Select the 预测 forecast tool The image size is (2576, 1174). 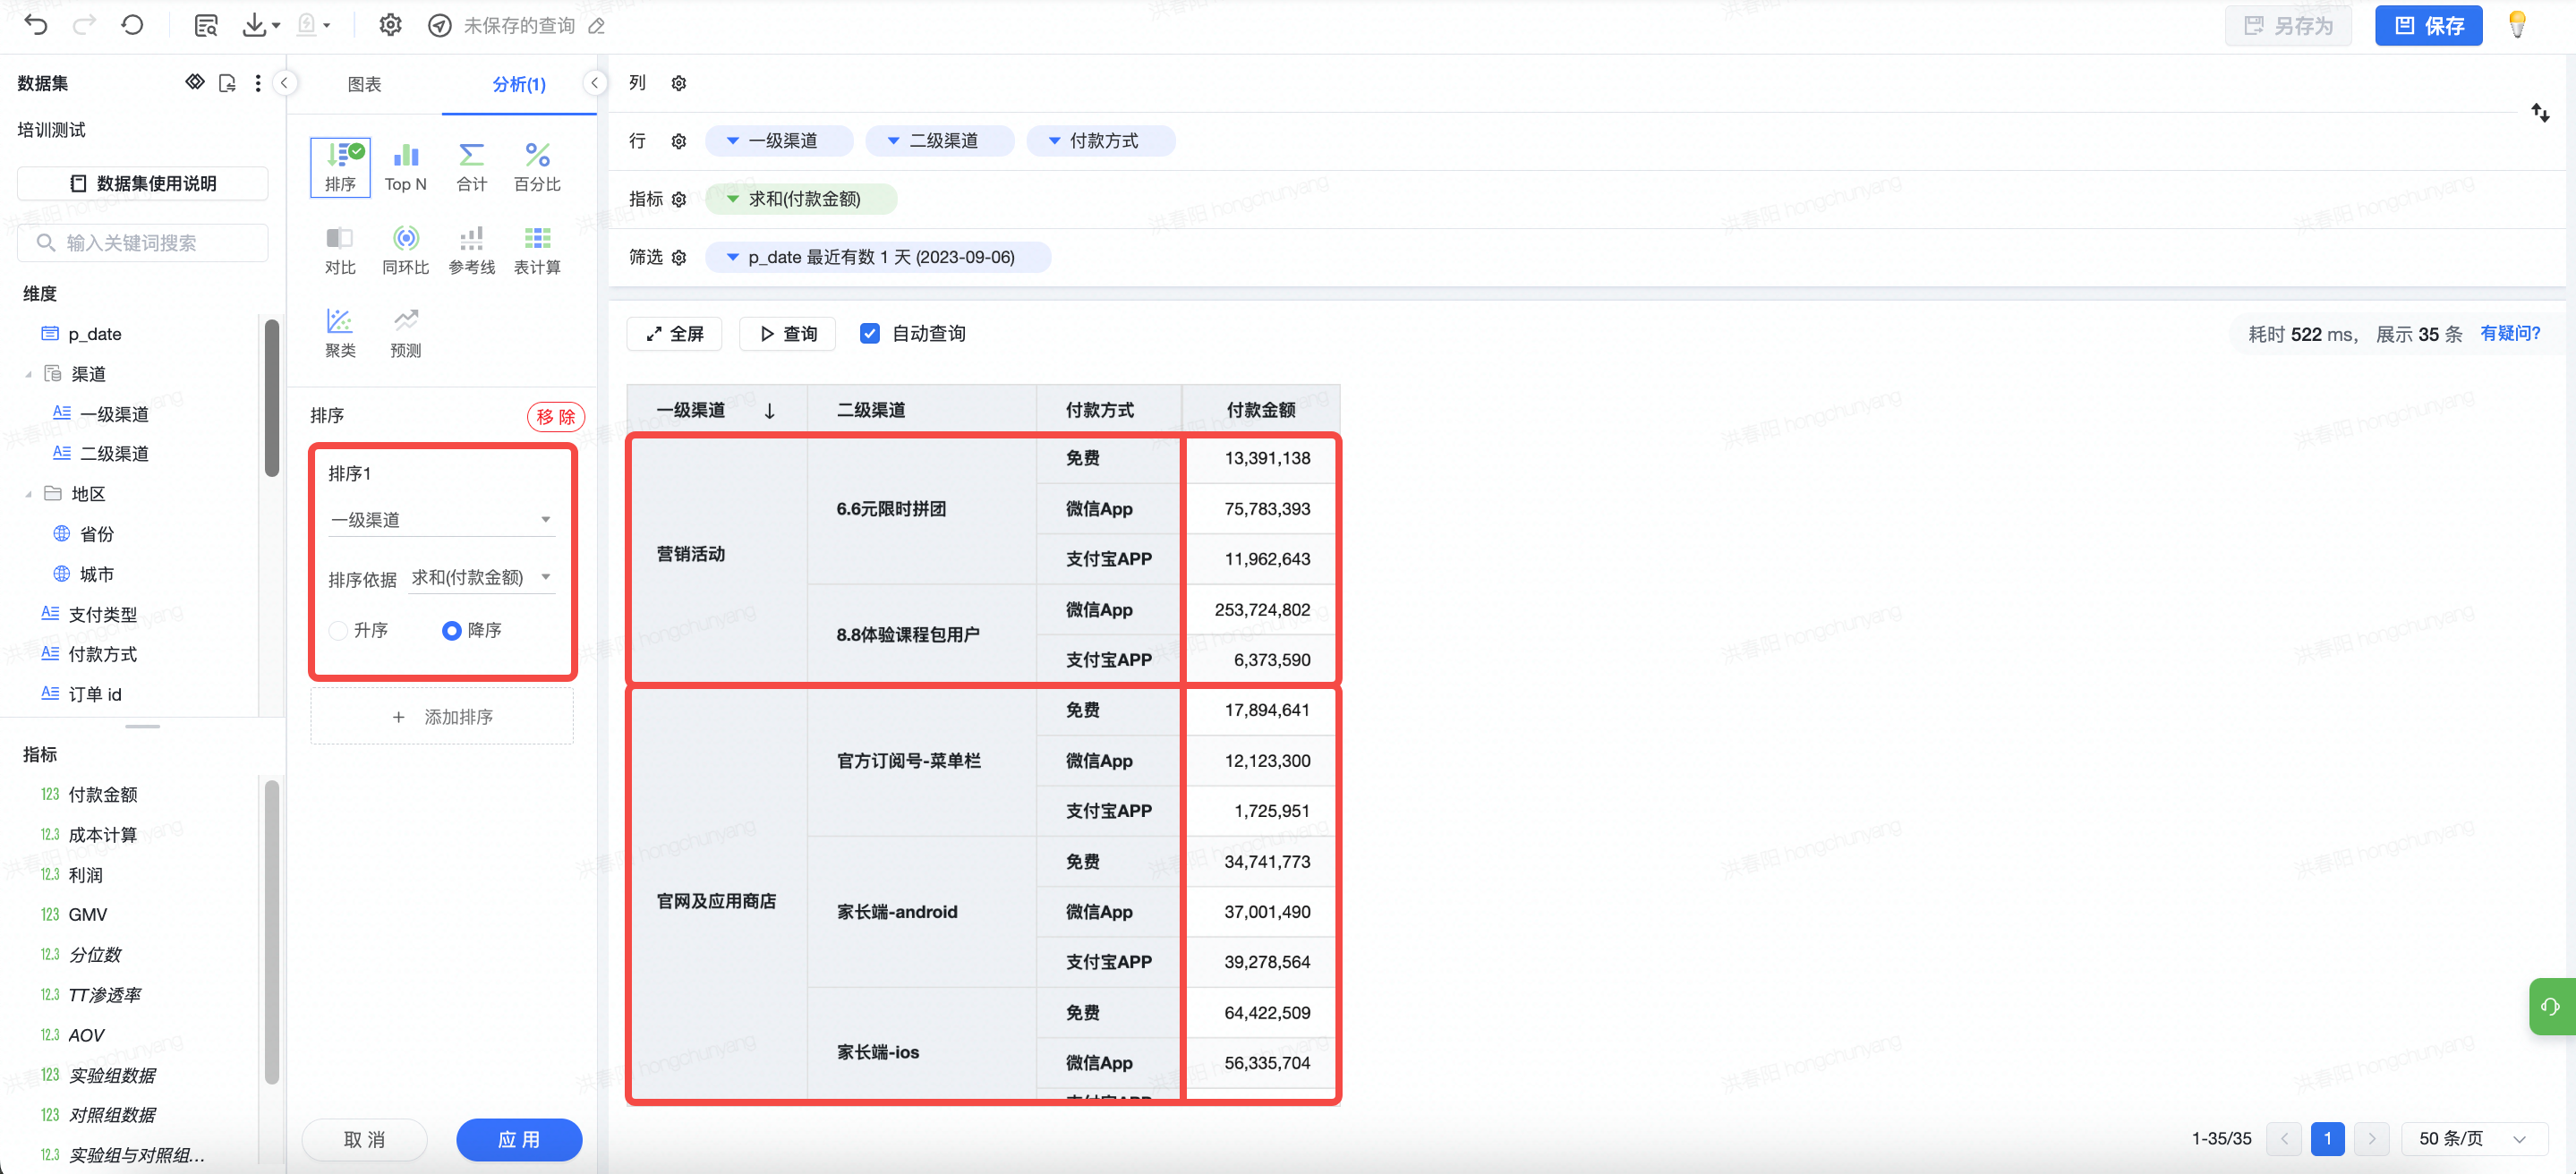point(405,333)
